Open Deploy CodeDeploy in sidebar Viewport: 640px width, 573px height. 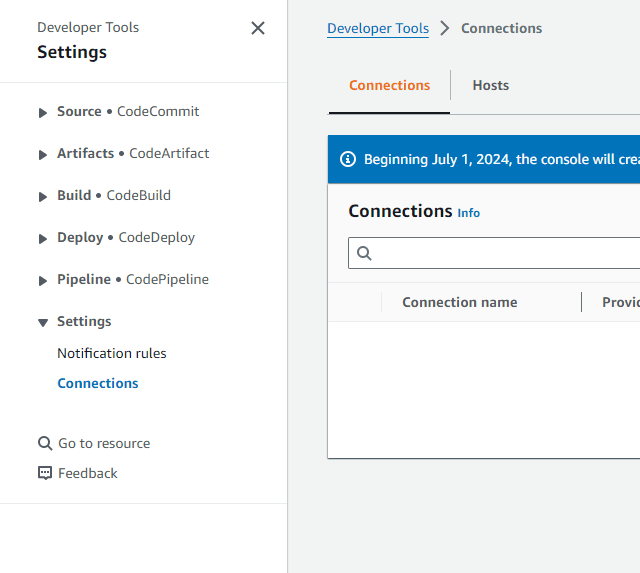point(126,237)
